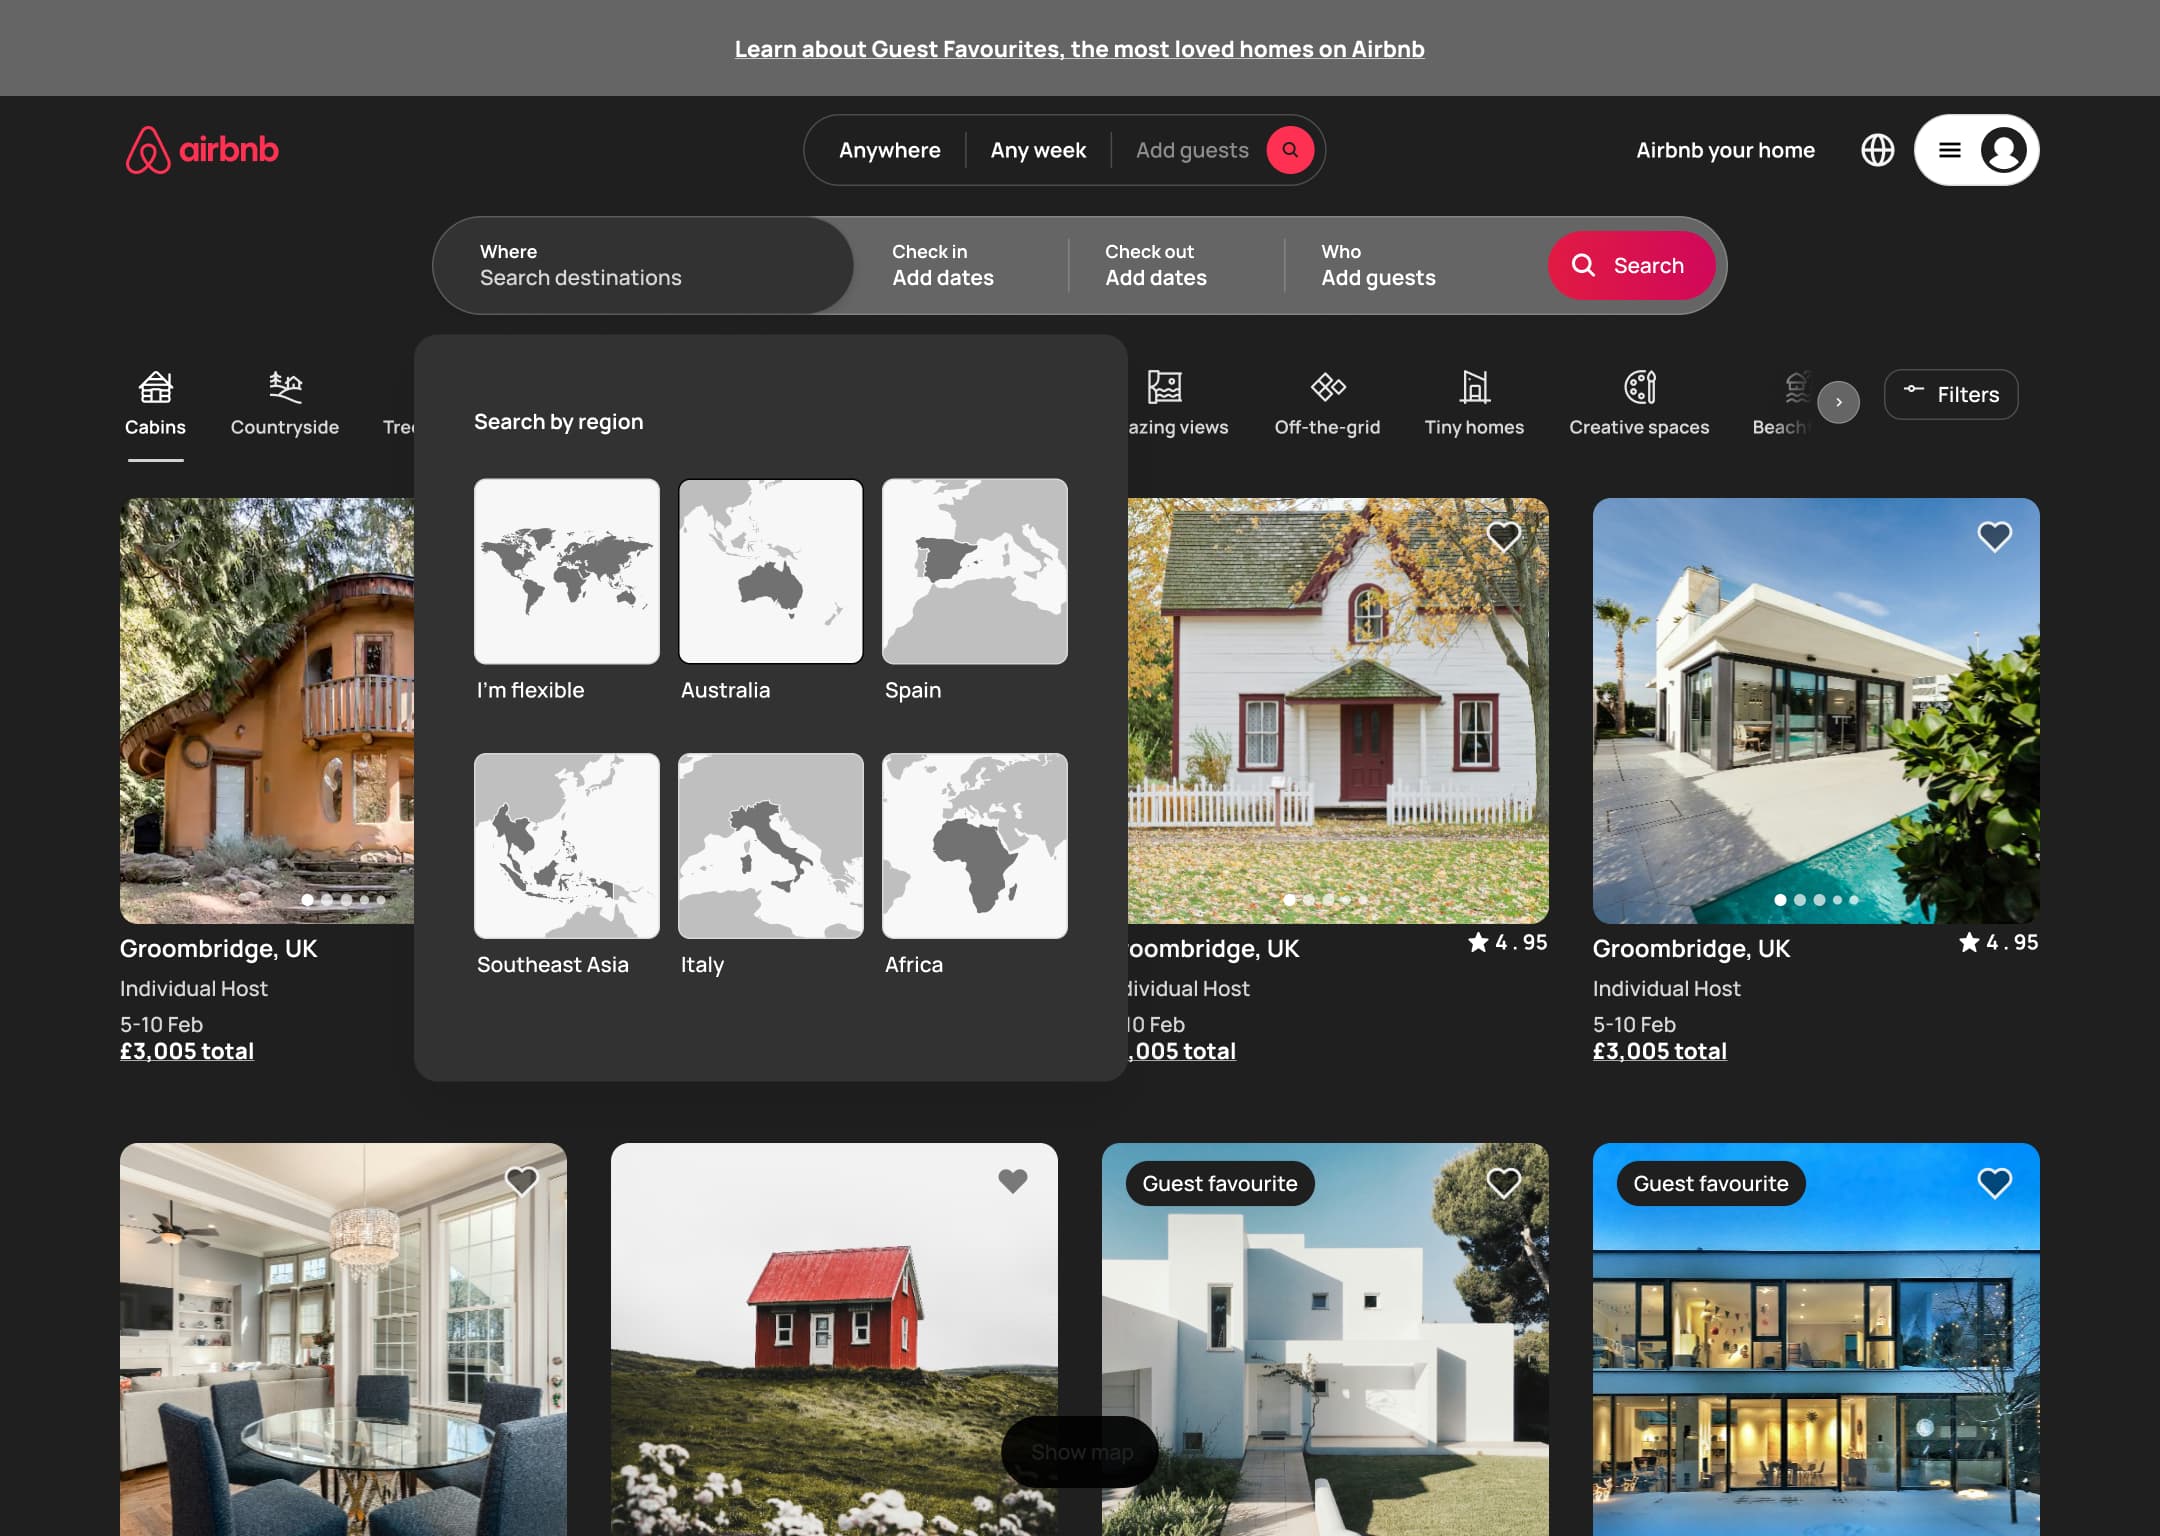Click Add guests in compact search bar
The height and width of the screenshot is (1536, 2160).
coord(1192,150)
